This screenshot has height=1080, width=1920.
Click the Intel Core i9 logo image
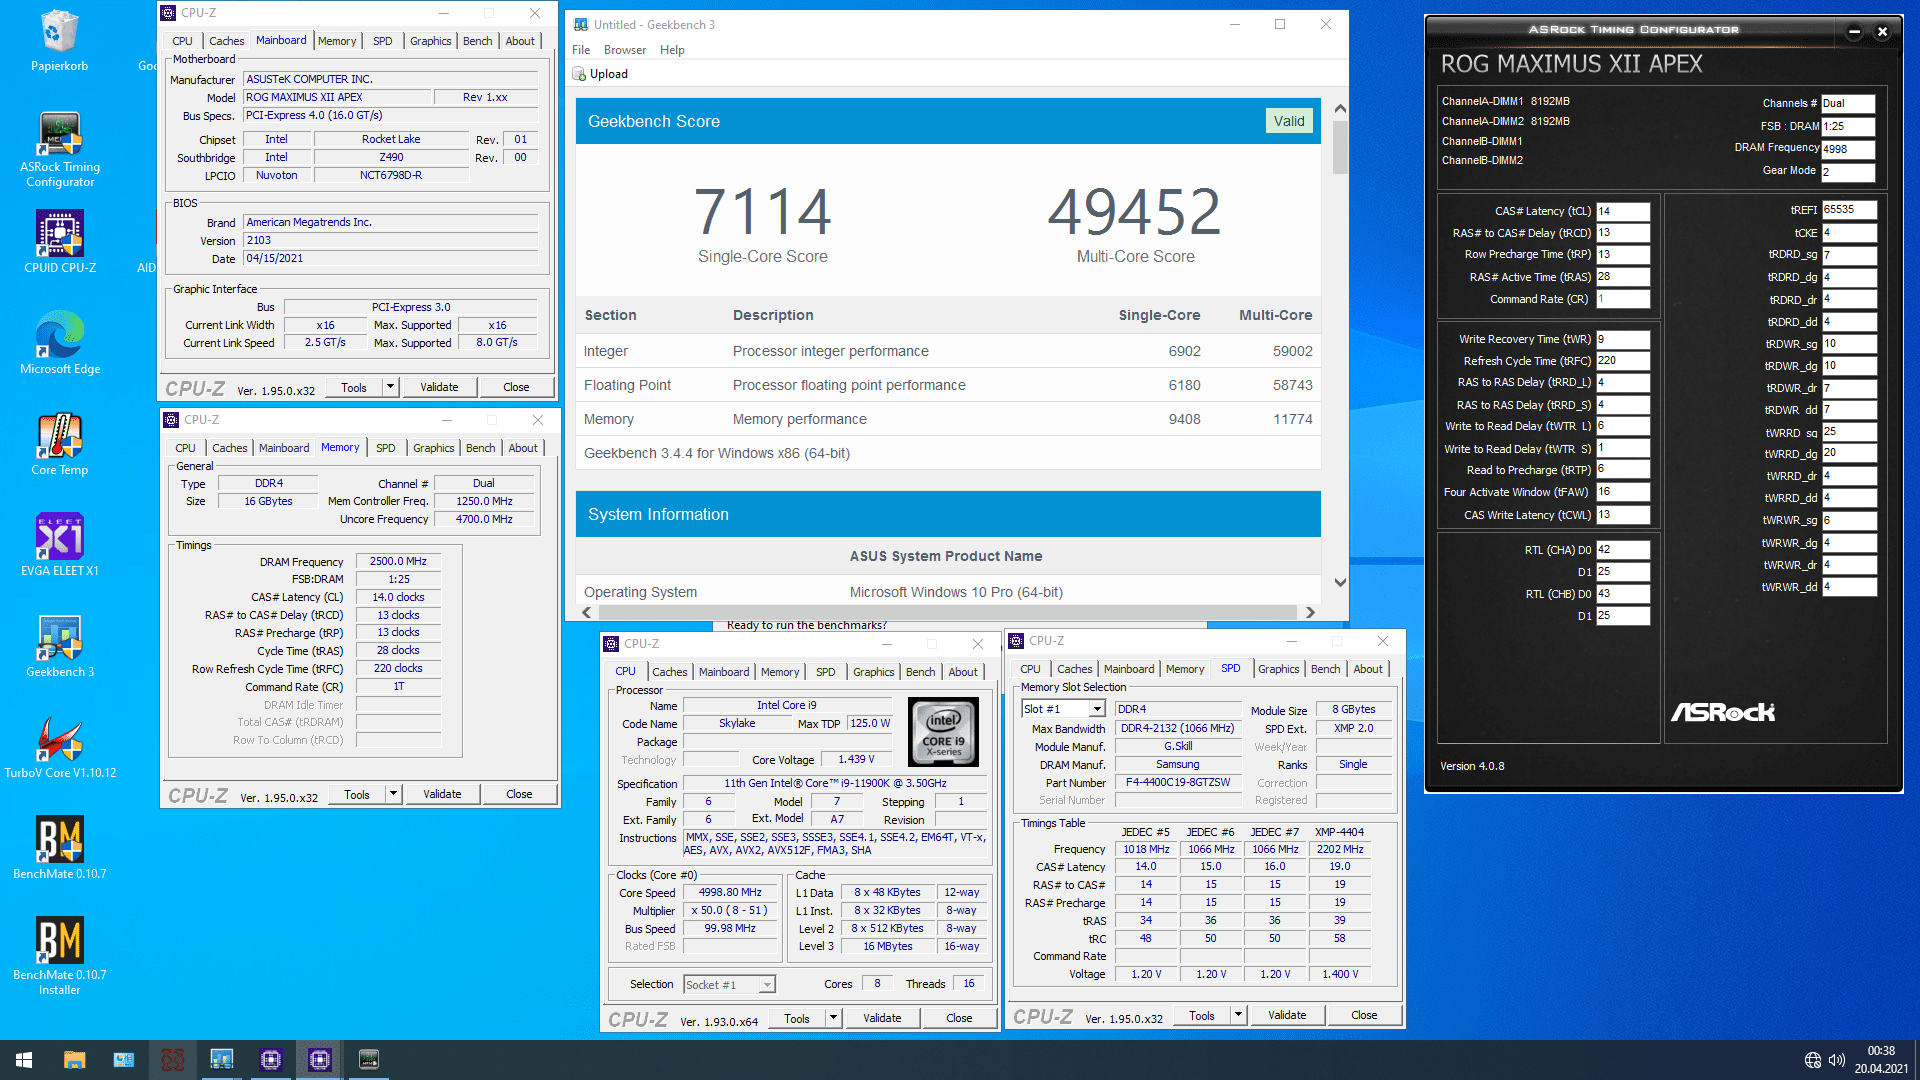(943, 732)
